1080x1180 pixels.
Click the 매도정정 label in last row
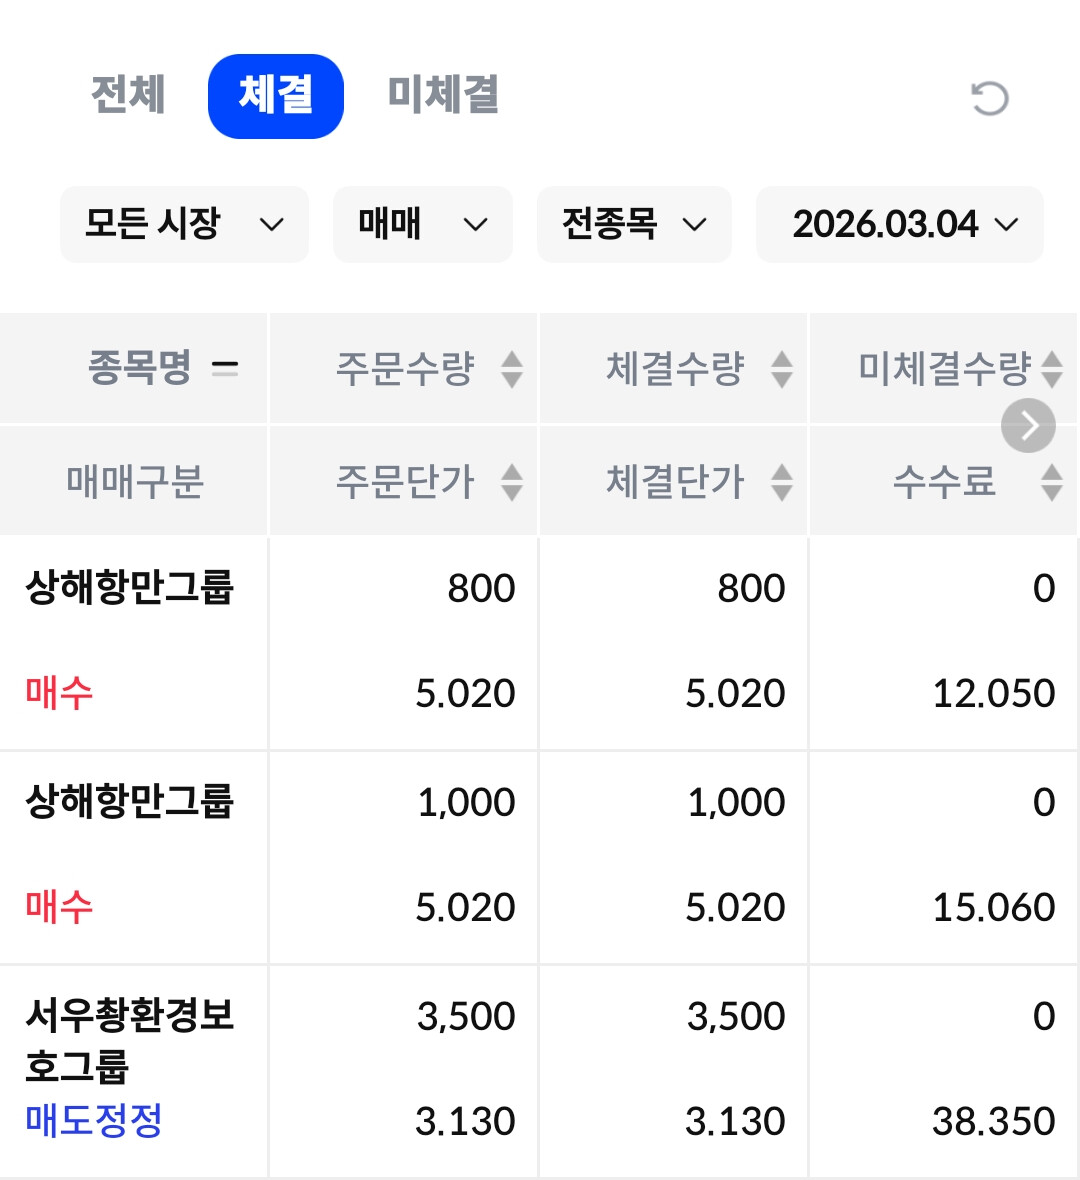94,1120
